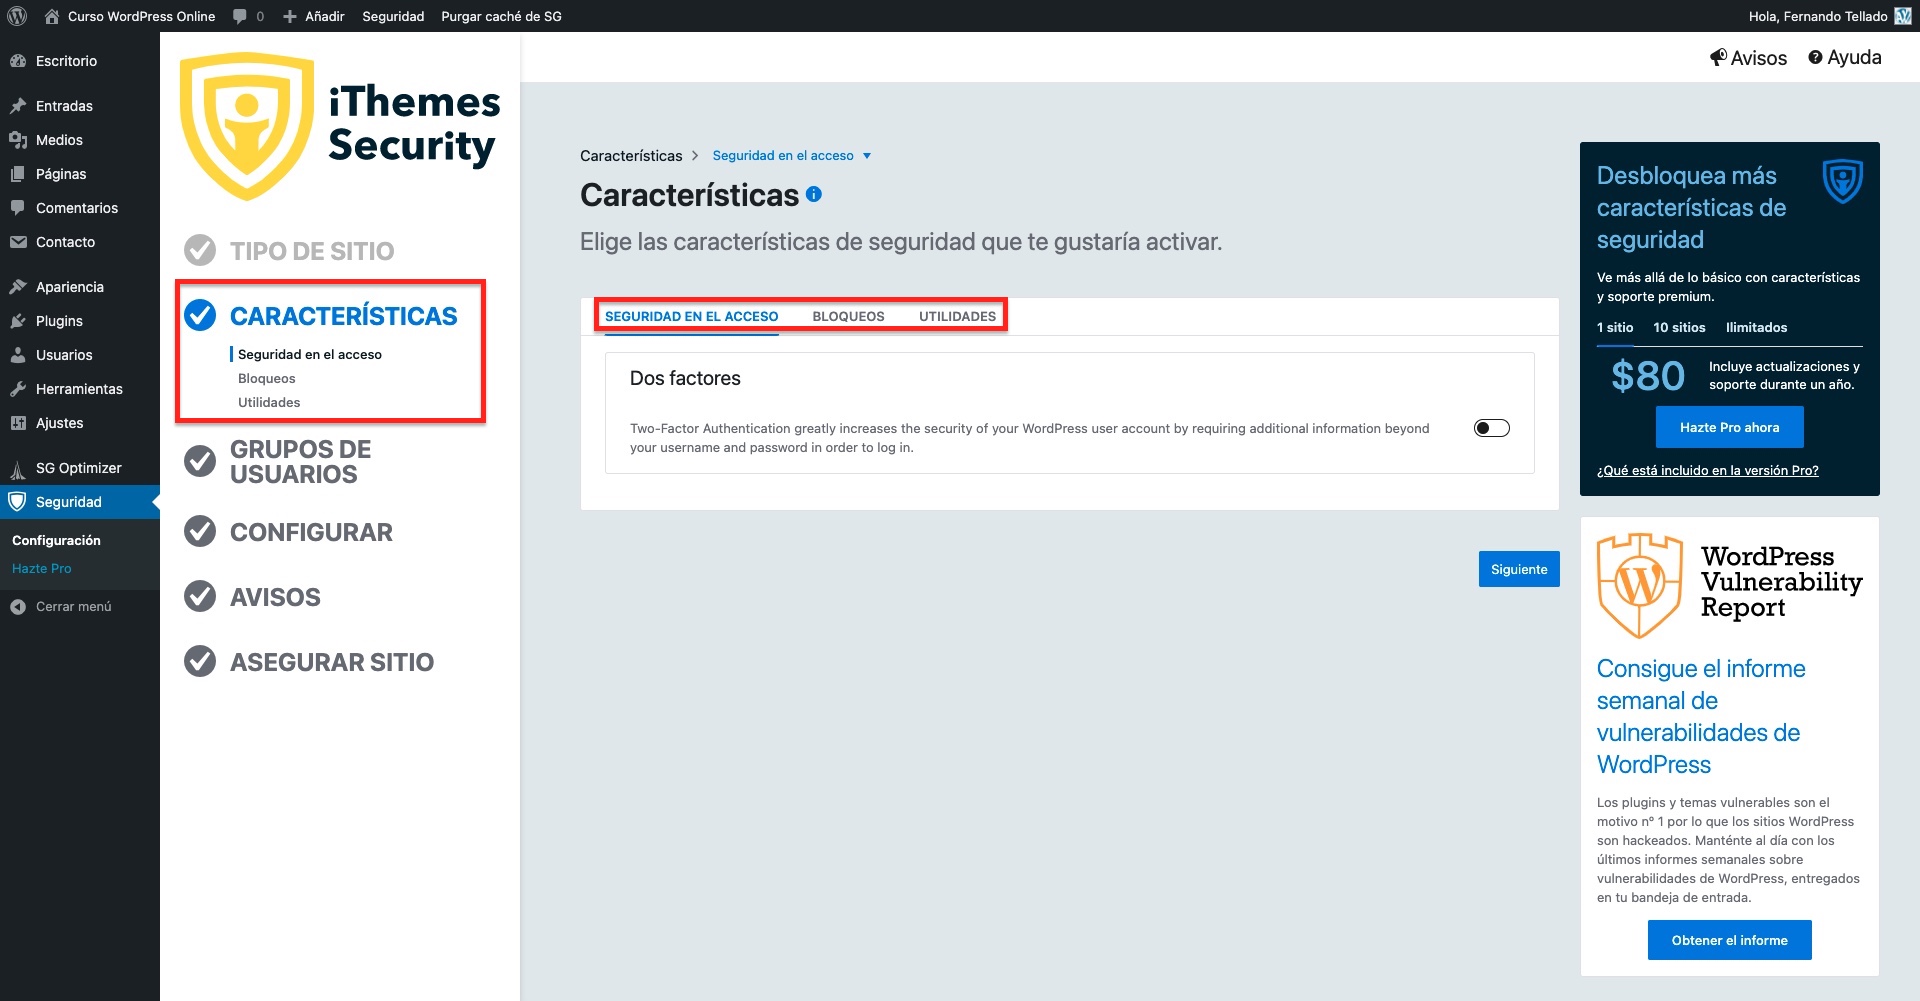Screen dimensions: 1920x1001
Task: Click the comments bubble icon in admin bar
Action: click(x=240, y=16)
